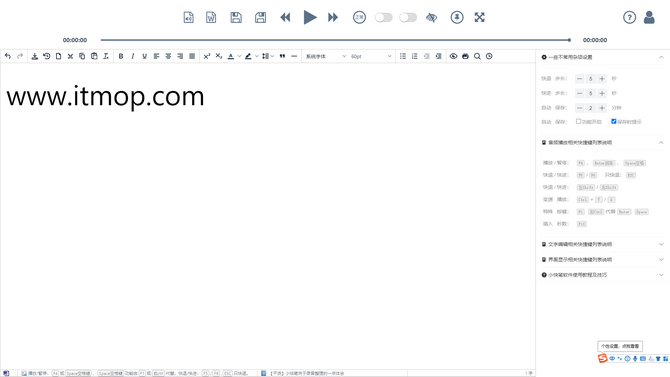Toggle the first switch beside speed icon
The width and height of the screenshot is (670, 377).
click(384, 18)
